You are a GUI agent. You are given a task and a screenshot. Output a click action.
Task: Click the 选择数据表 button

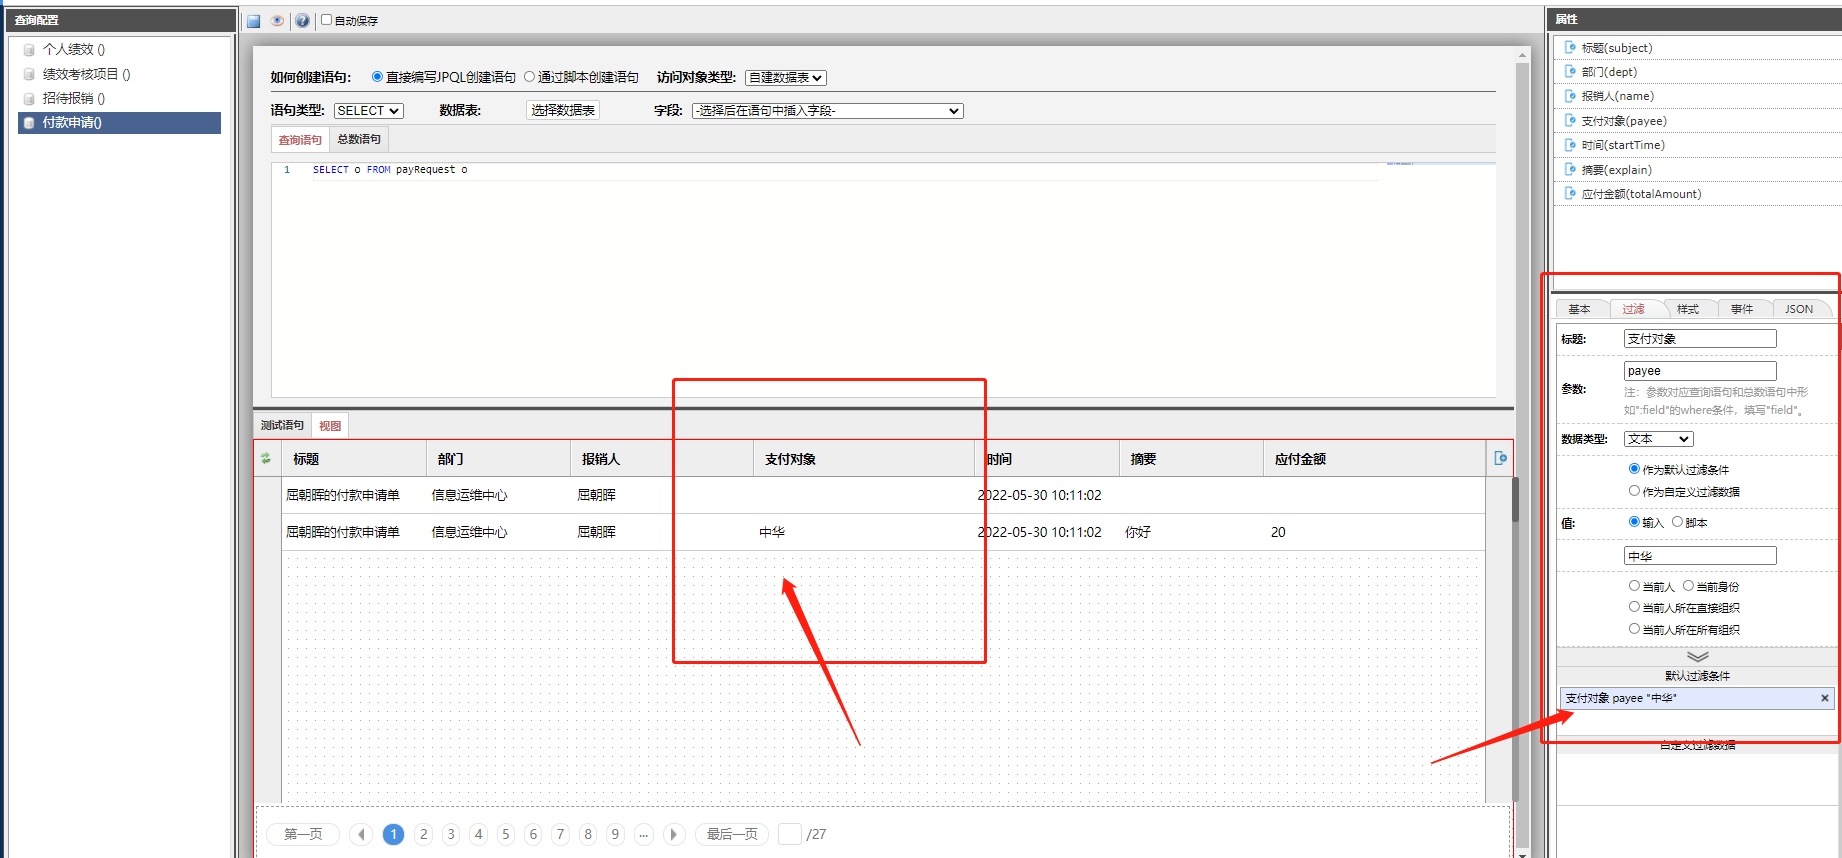coord(563,110)
